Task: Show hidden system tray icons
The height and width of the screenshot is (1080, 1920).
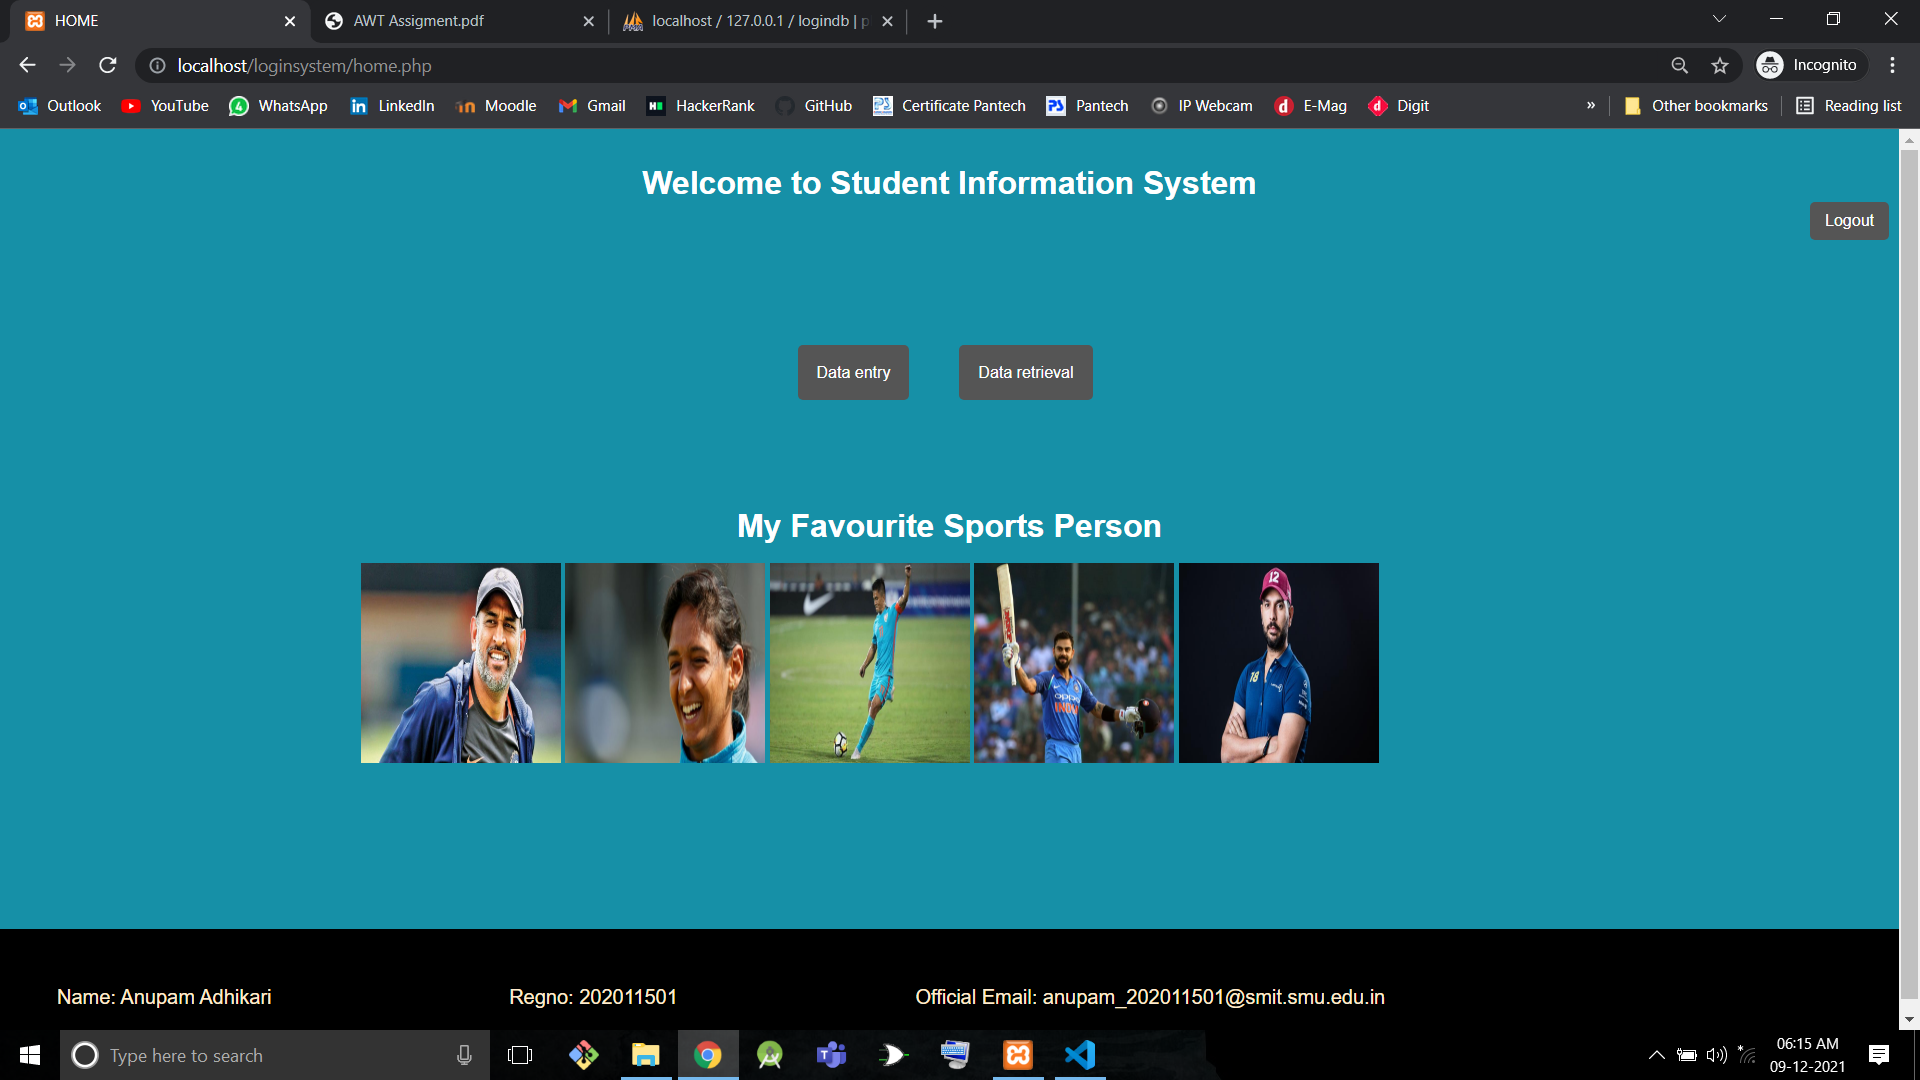Action: coord(1656,1055)
